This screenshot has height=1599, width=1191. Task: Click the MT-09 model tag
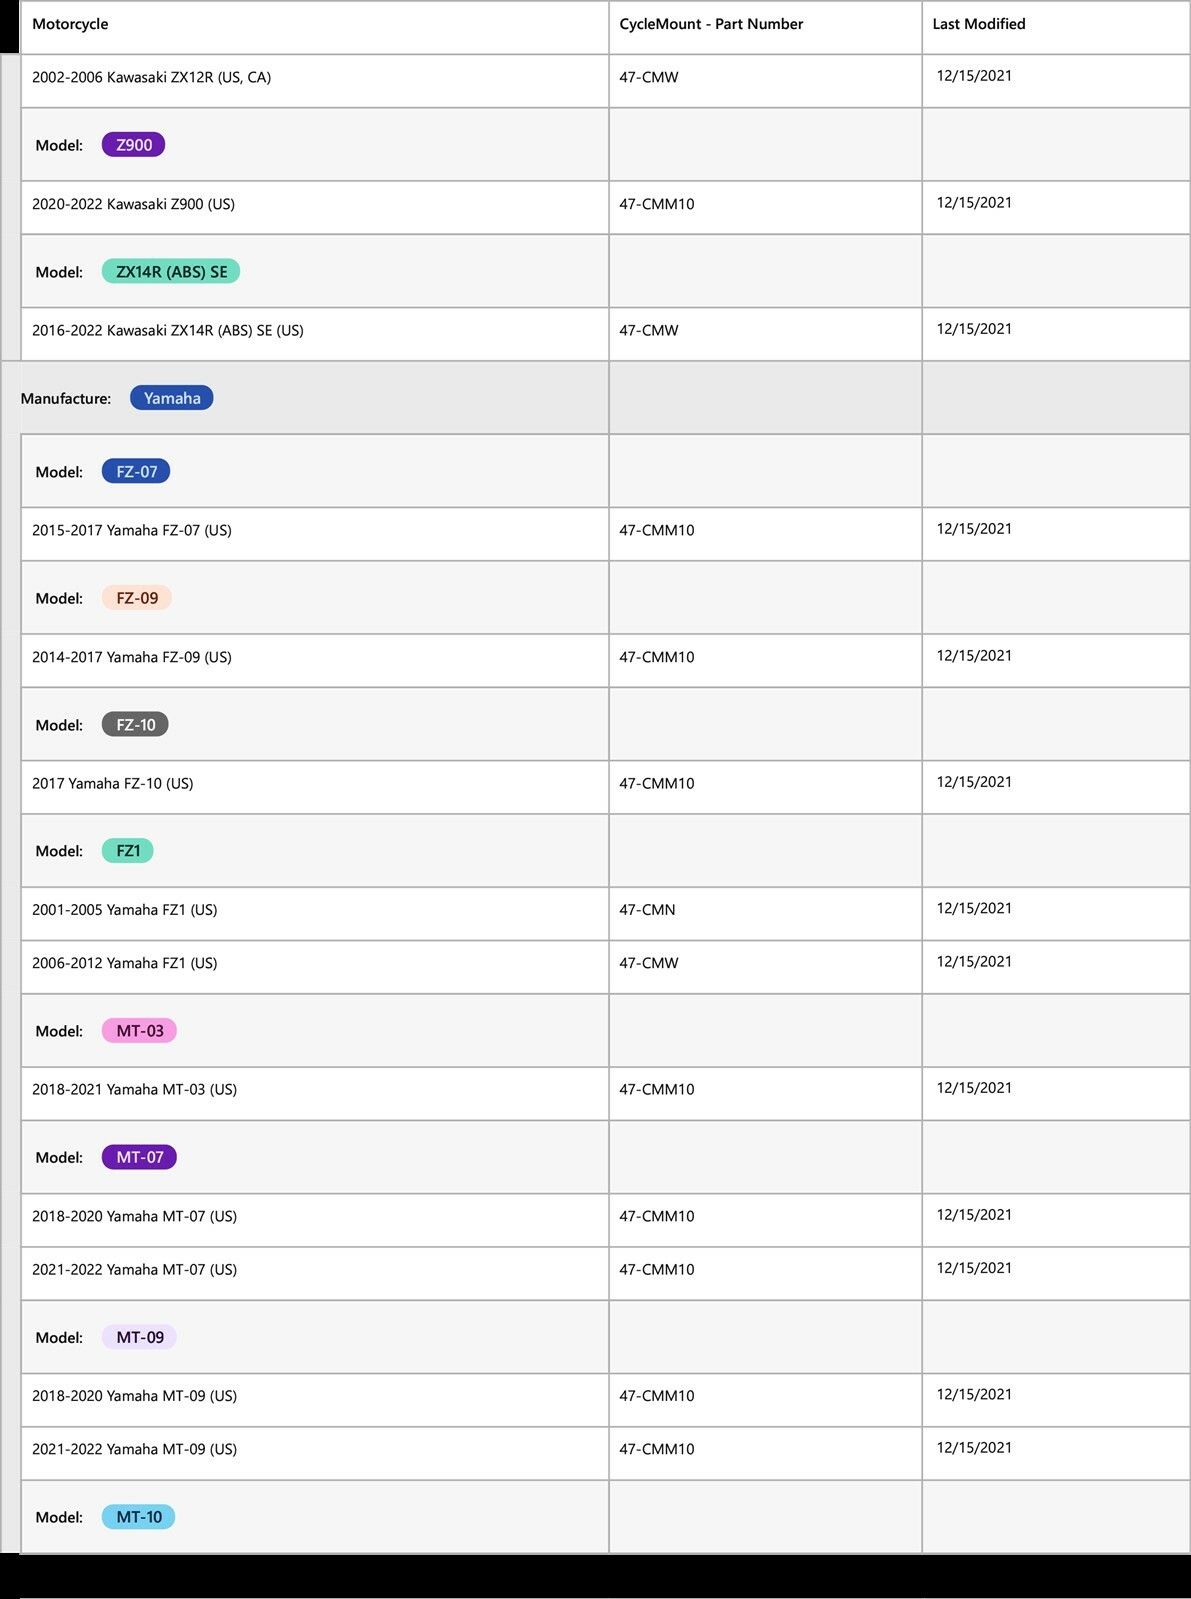(x=139, y=1337)
